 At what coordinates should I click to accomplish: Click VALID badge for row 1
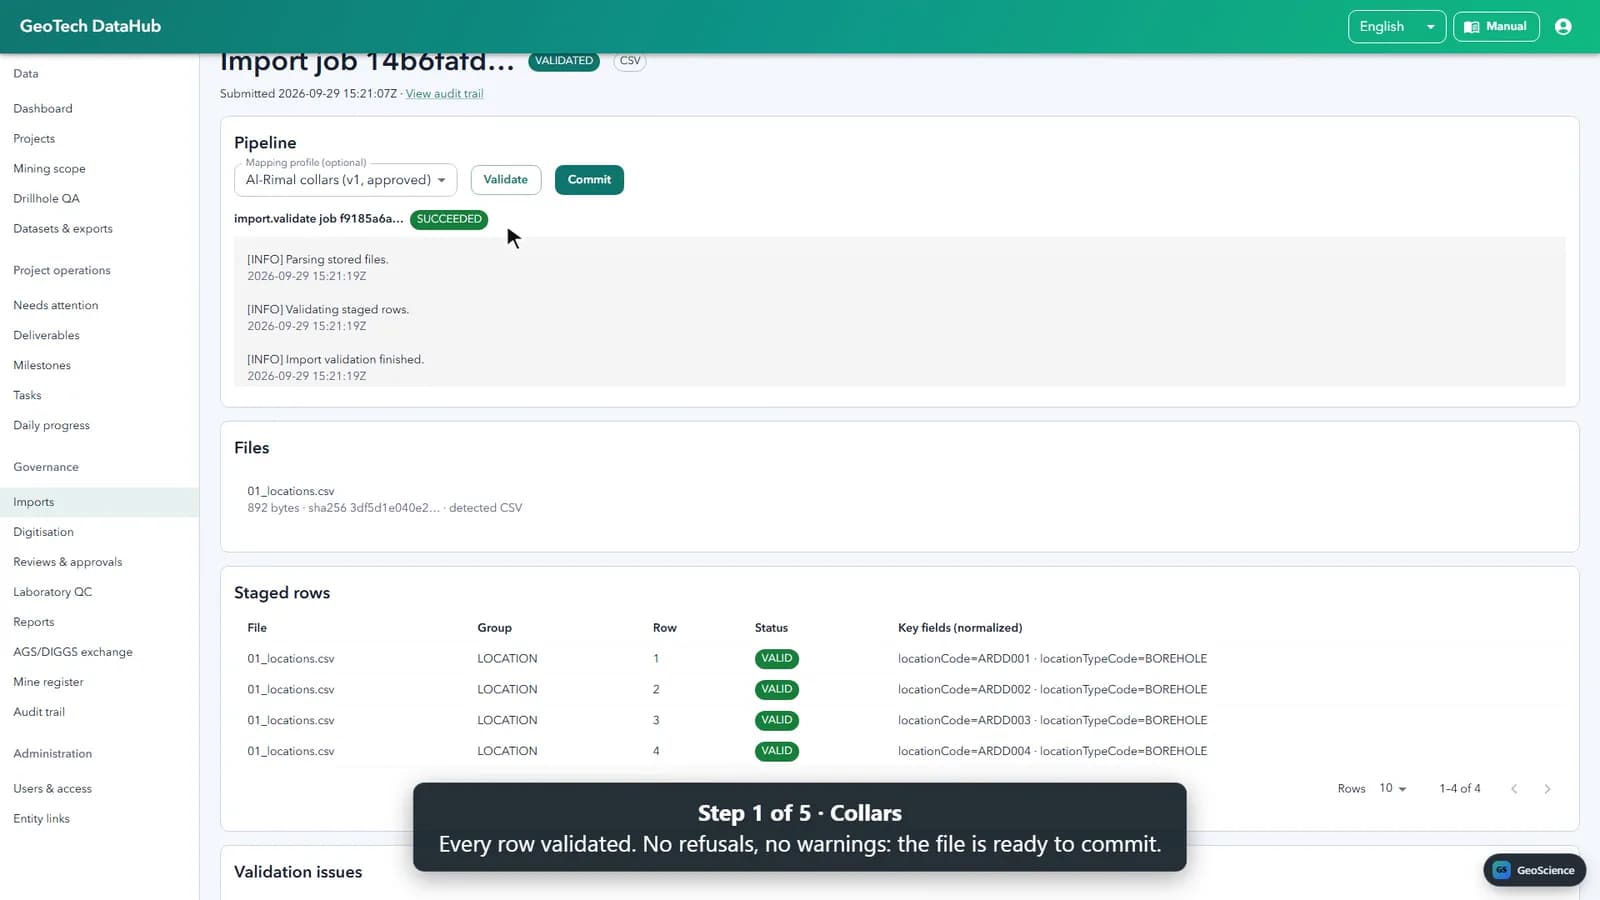pyautogui.click(x=776, y=659)
